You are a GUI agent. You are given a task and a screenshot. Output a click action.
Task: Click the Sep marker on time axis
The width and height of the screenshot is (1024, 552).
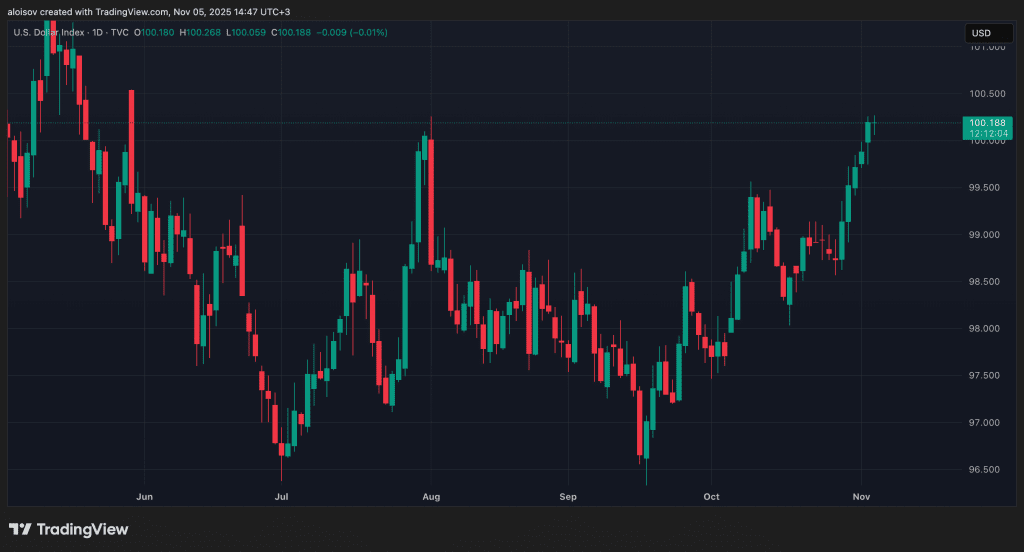[568, 496]
